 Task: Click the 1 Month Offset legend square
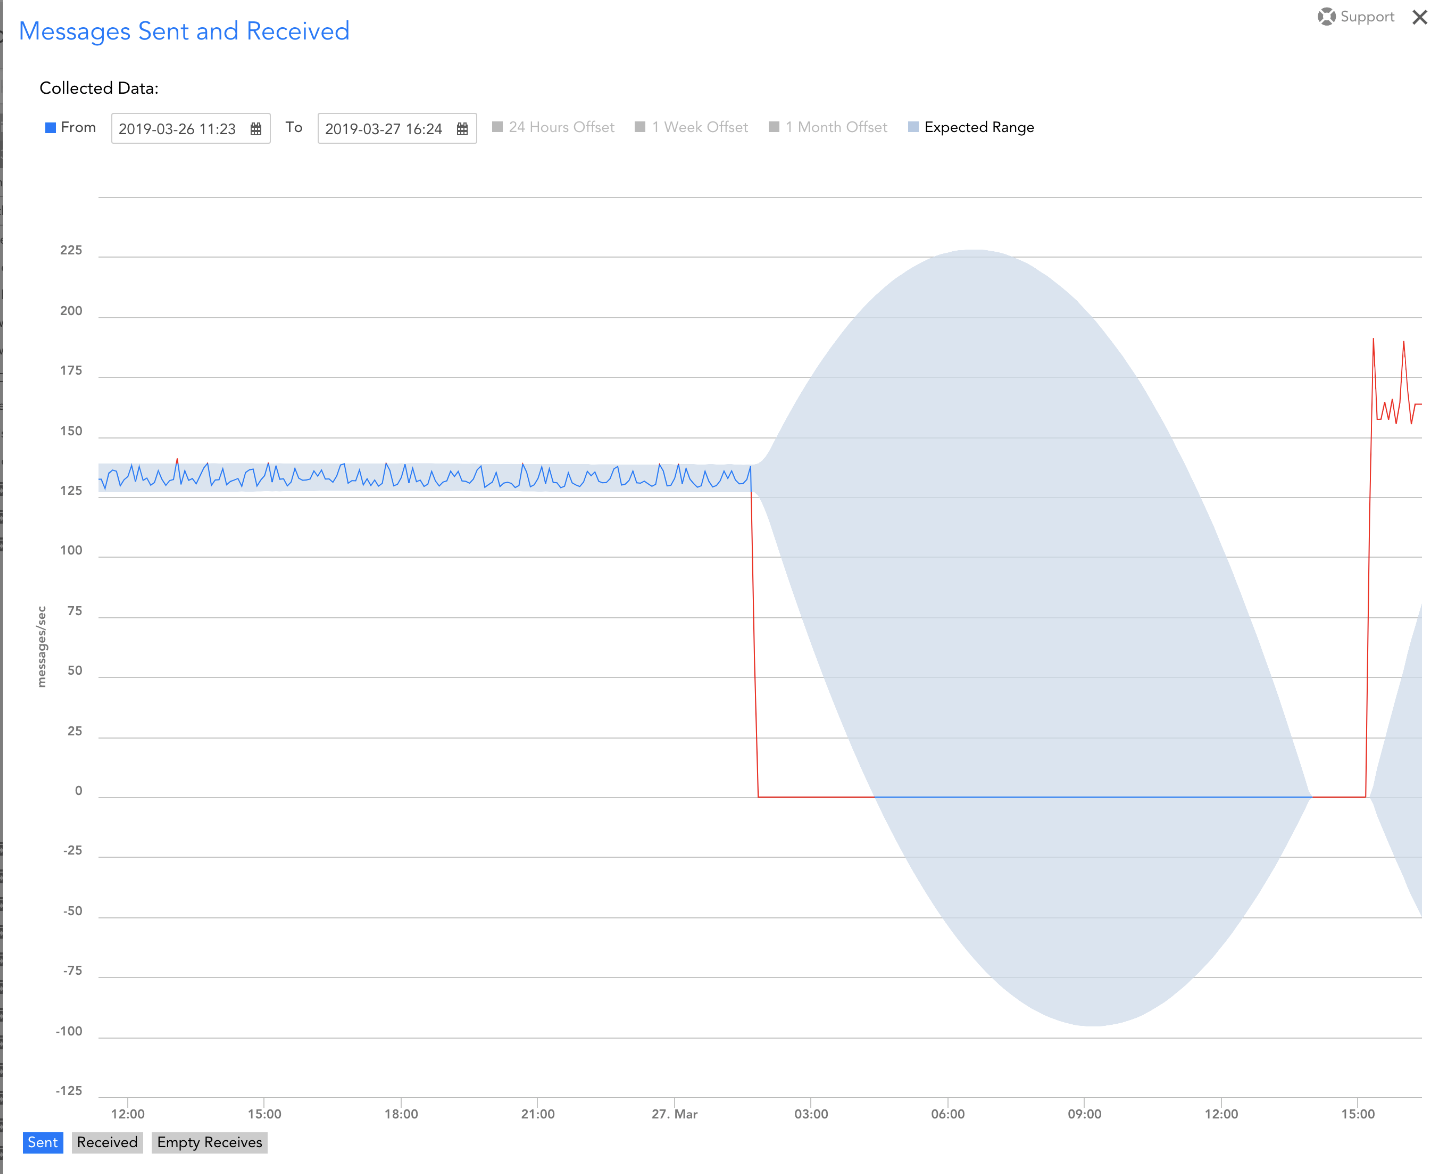[x=774, y=127]
